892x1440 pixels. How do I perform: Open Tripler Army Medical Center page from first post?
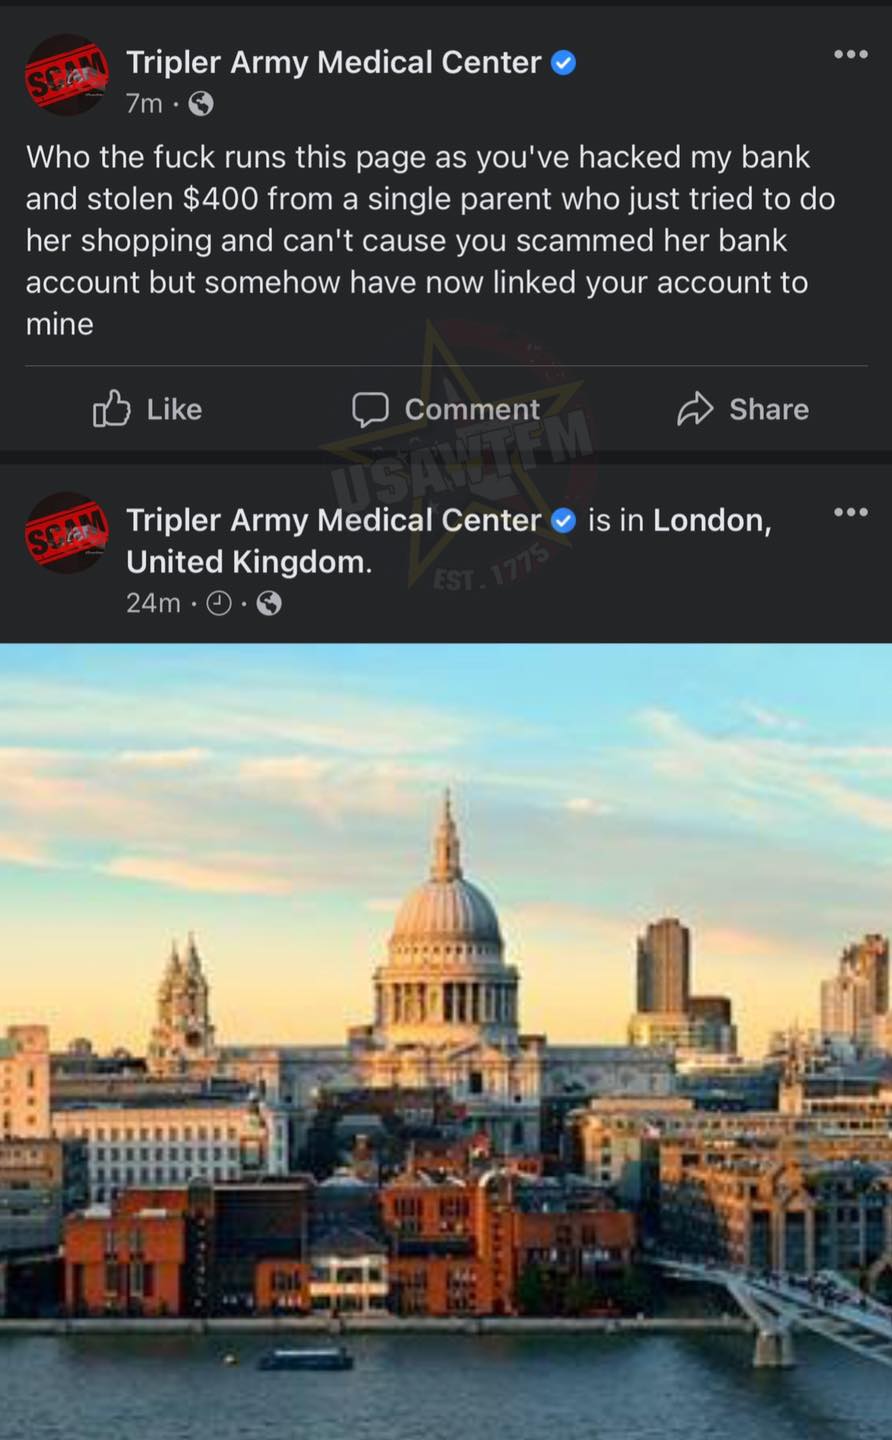tap(333, 63)
